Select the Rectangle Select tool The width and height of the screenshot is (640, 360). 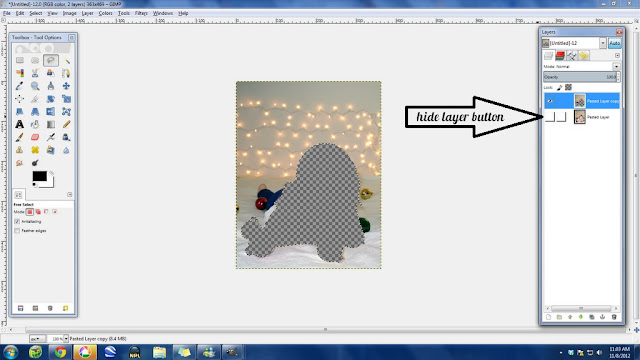click(x=20, y=60)
